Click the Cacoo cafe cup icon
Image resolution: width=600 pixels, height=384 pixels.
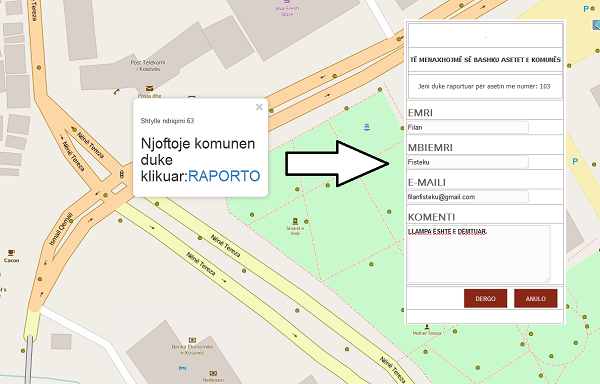point(11,252)
